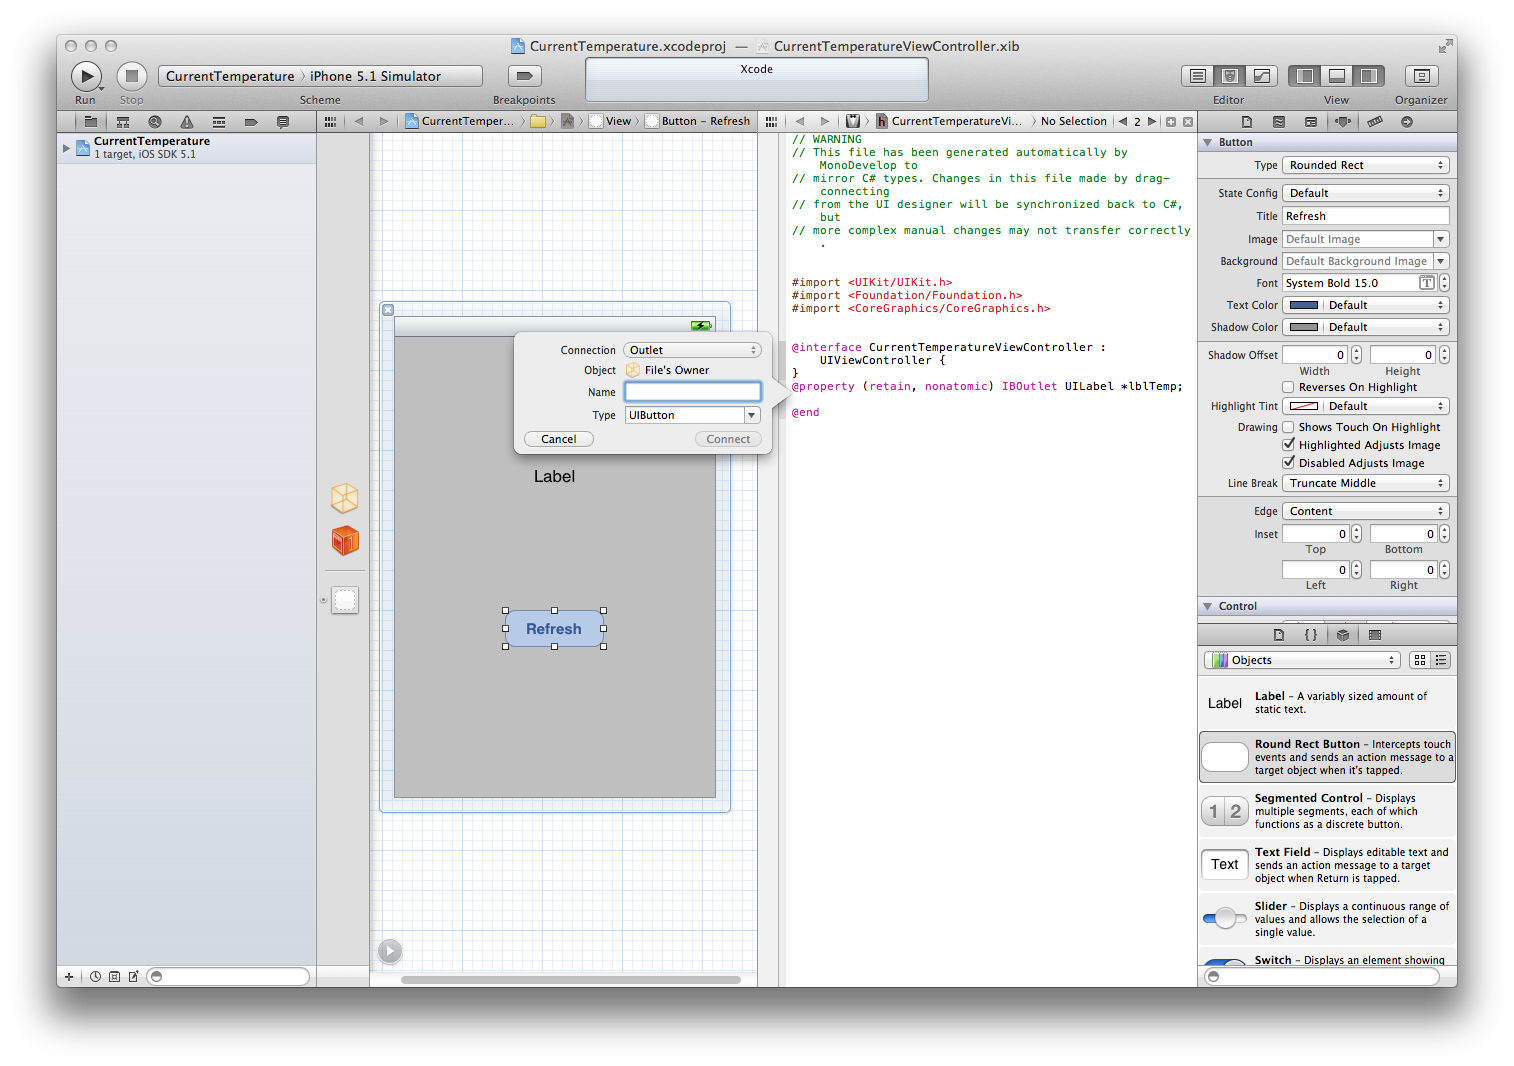Add a new assistant editor pane
Screen dimensions: 1514x1066
point(1171,122)
